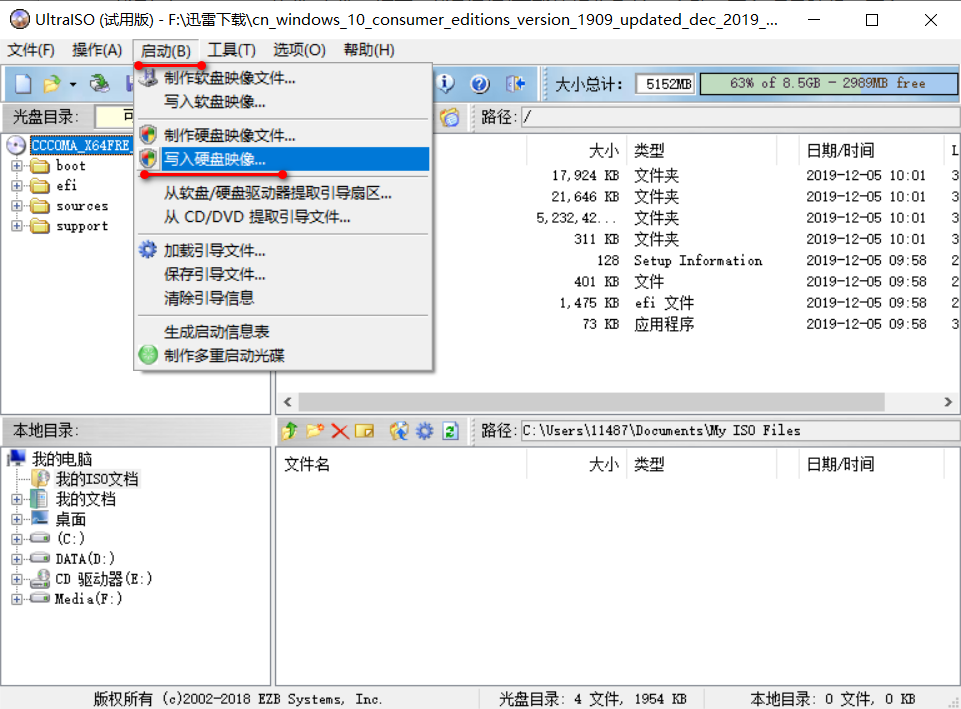Click the Open CD/DVD disc toolbar icon
961x709 pixels.
(x=99, y=83)
